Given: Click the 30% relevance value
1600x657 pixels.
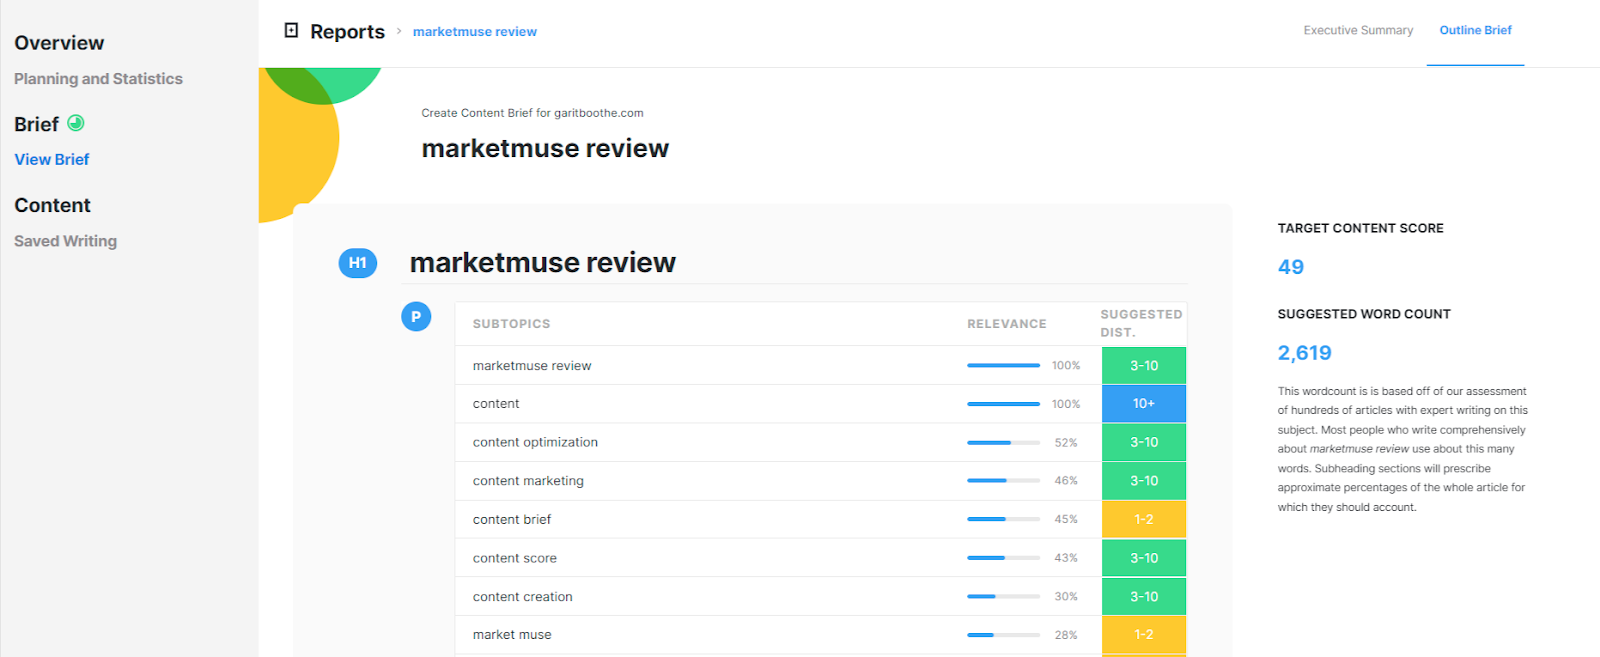Looking at the screenshot, I should point(1066,597).
